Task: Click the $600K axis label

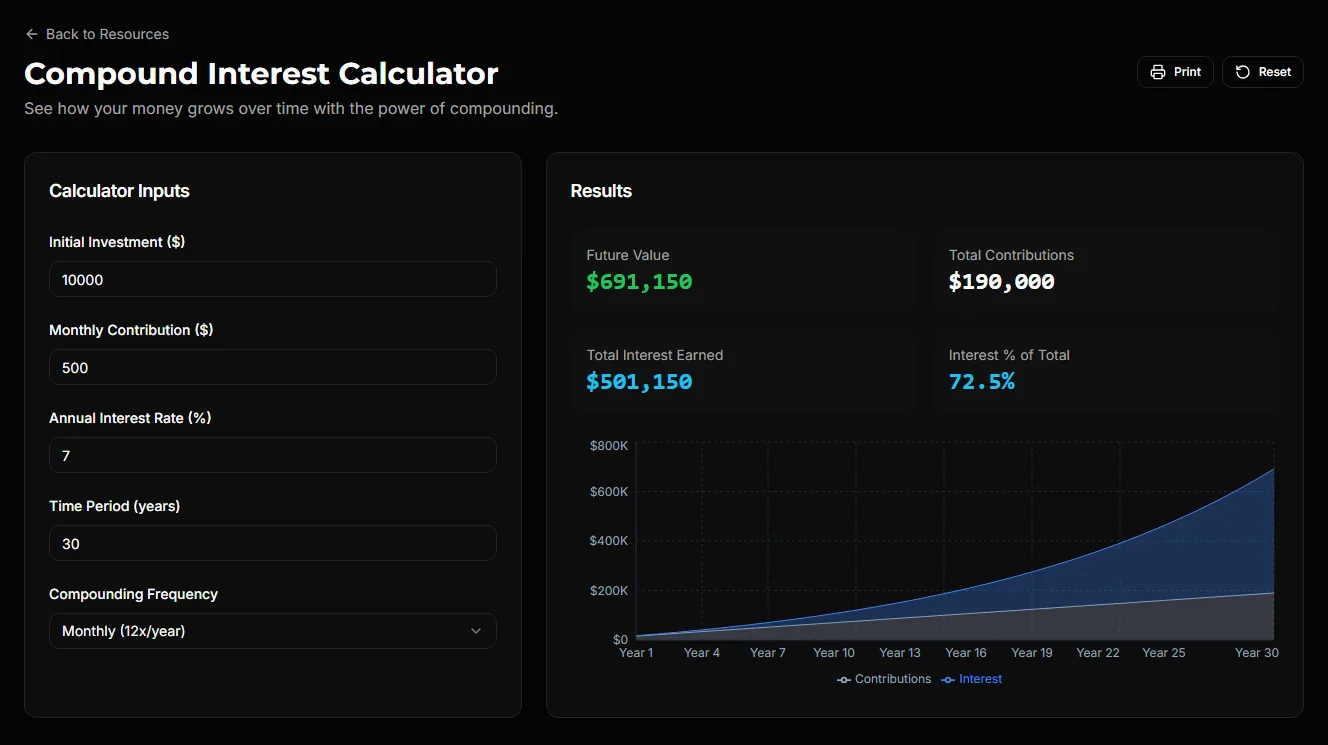Action: 609,492
